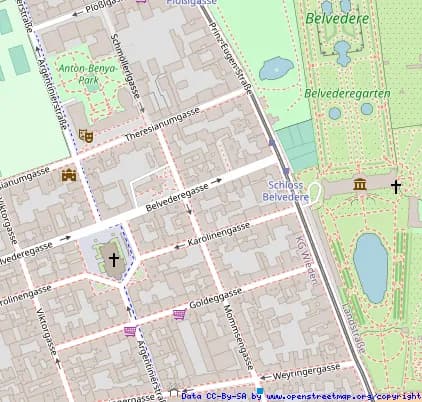
Task: Click the 'Argentinierstraße' label below the shop cart
Action: pos(151,370)
